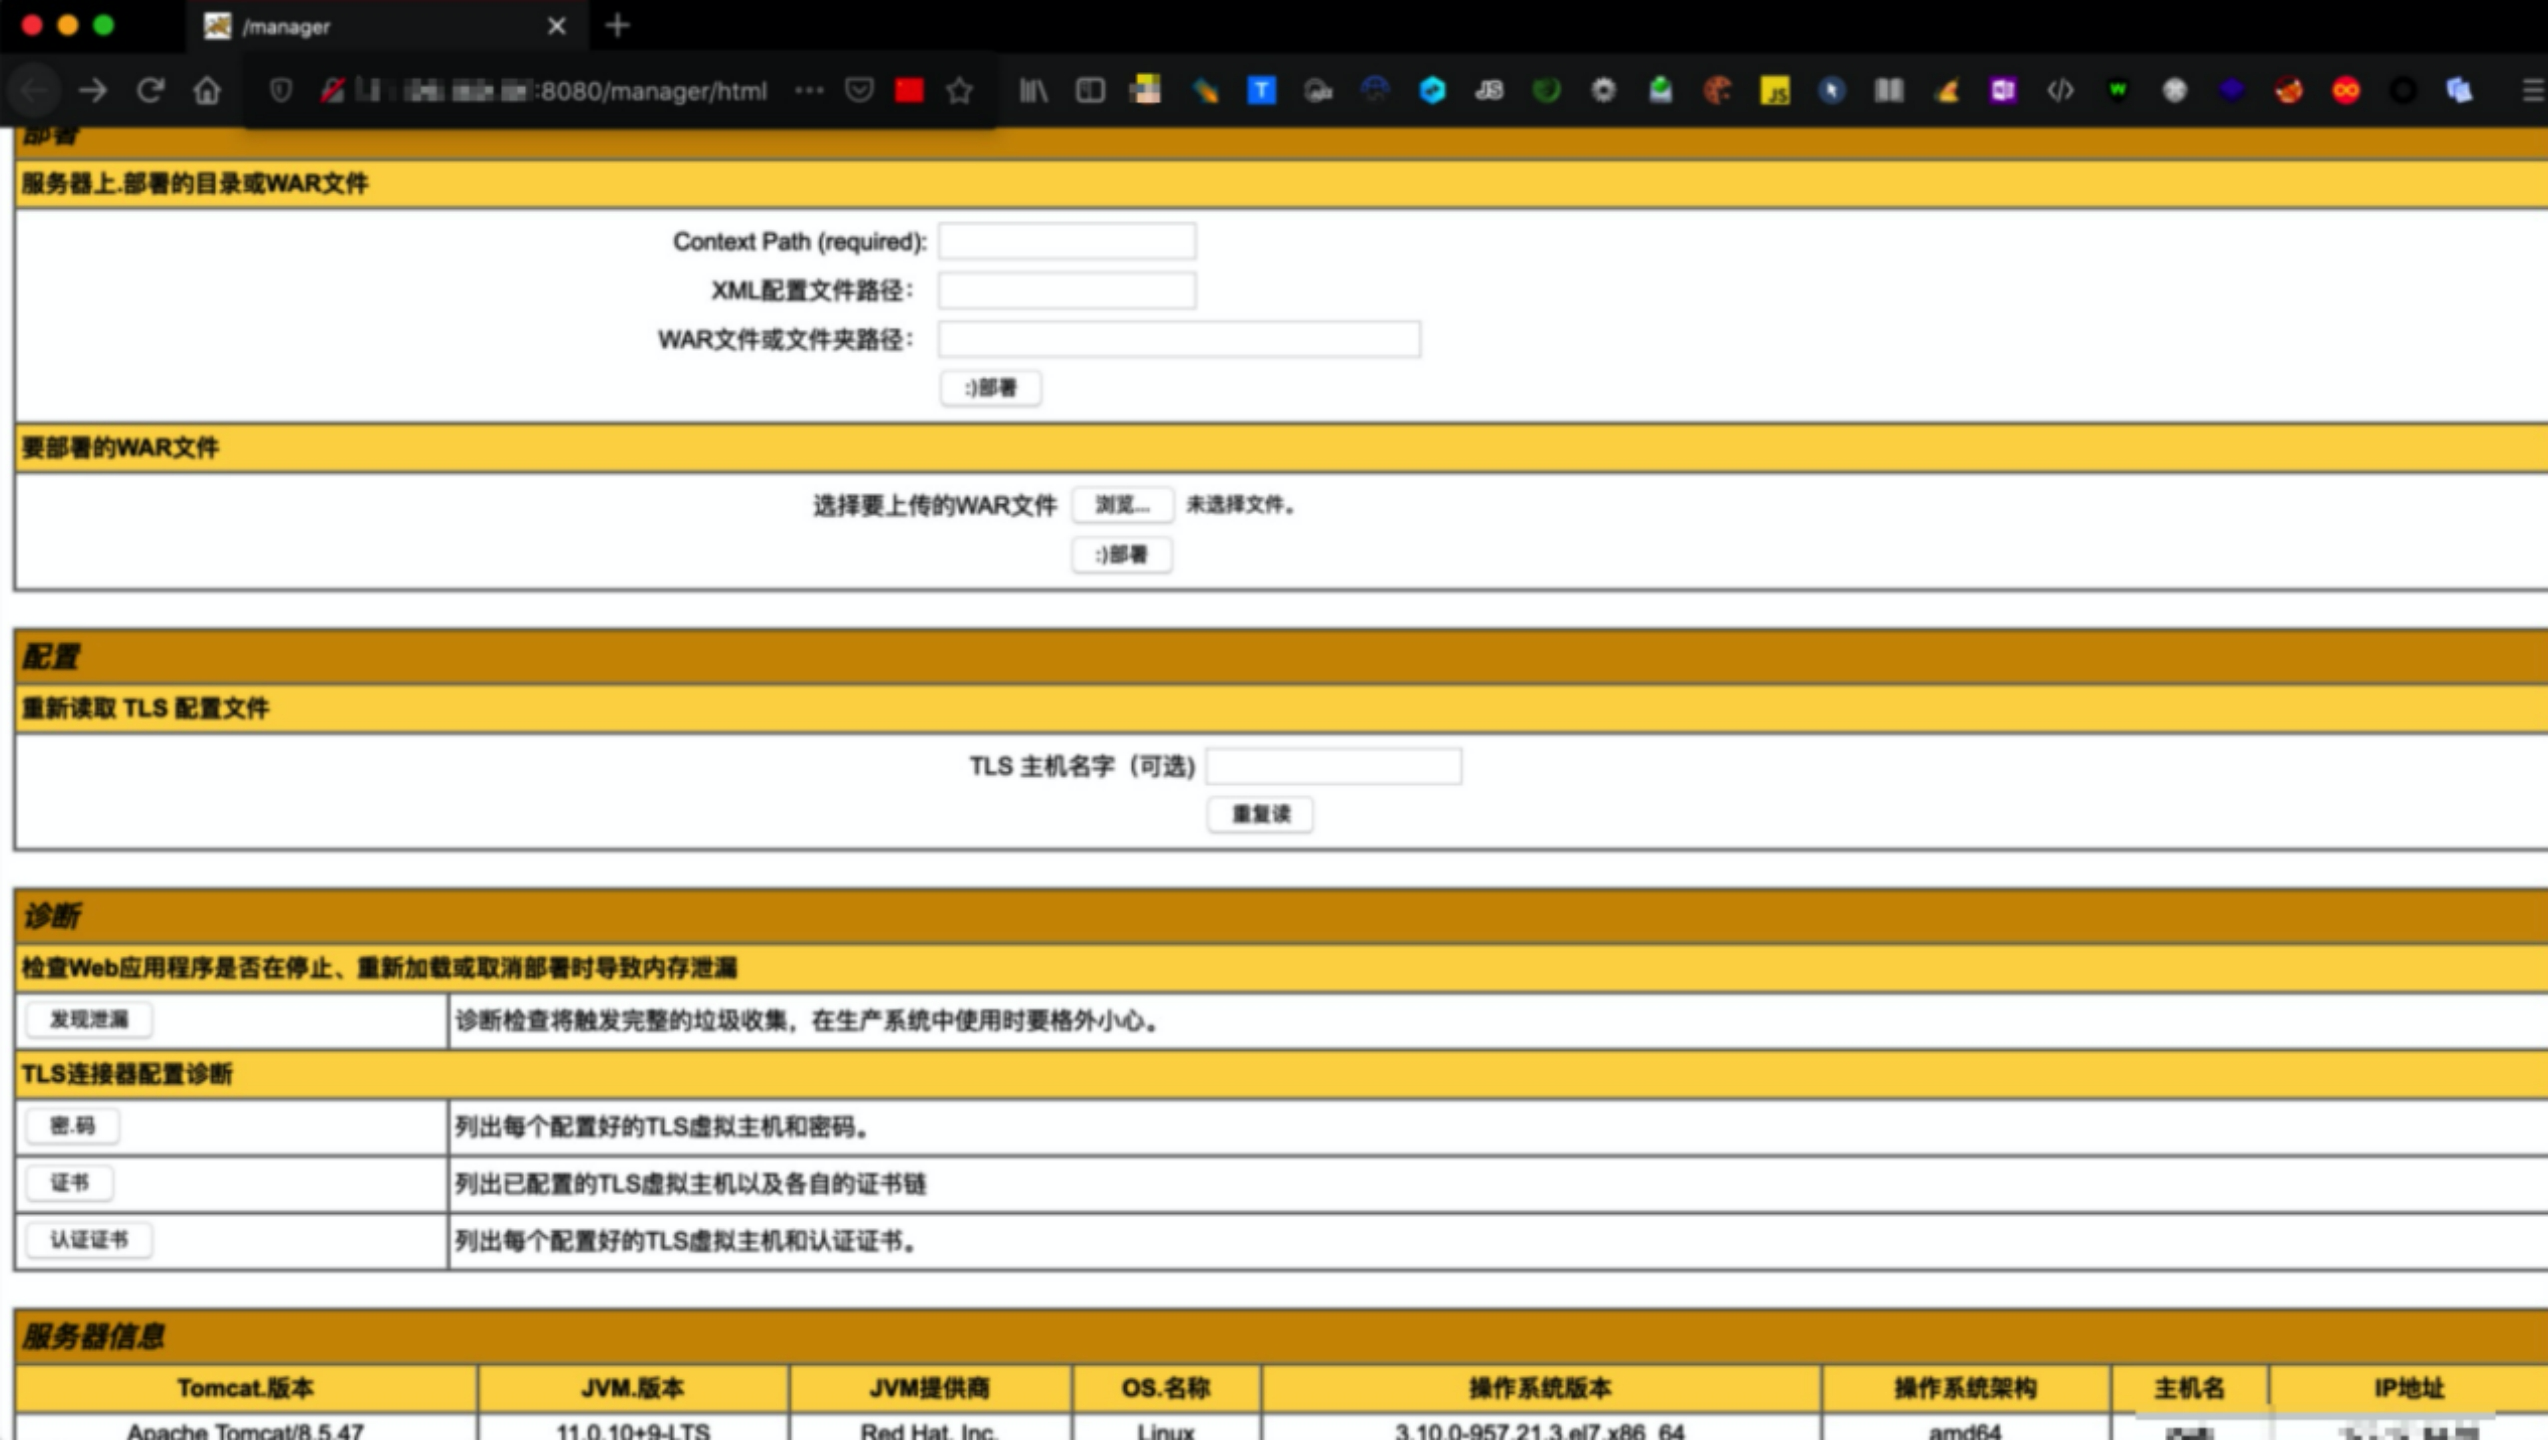2548x1440 pixels.
Task: Click the forward navigation arrow
Action: pos(93,91)
